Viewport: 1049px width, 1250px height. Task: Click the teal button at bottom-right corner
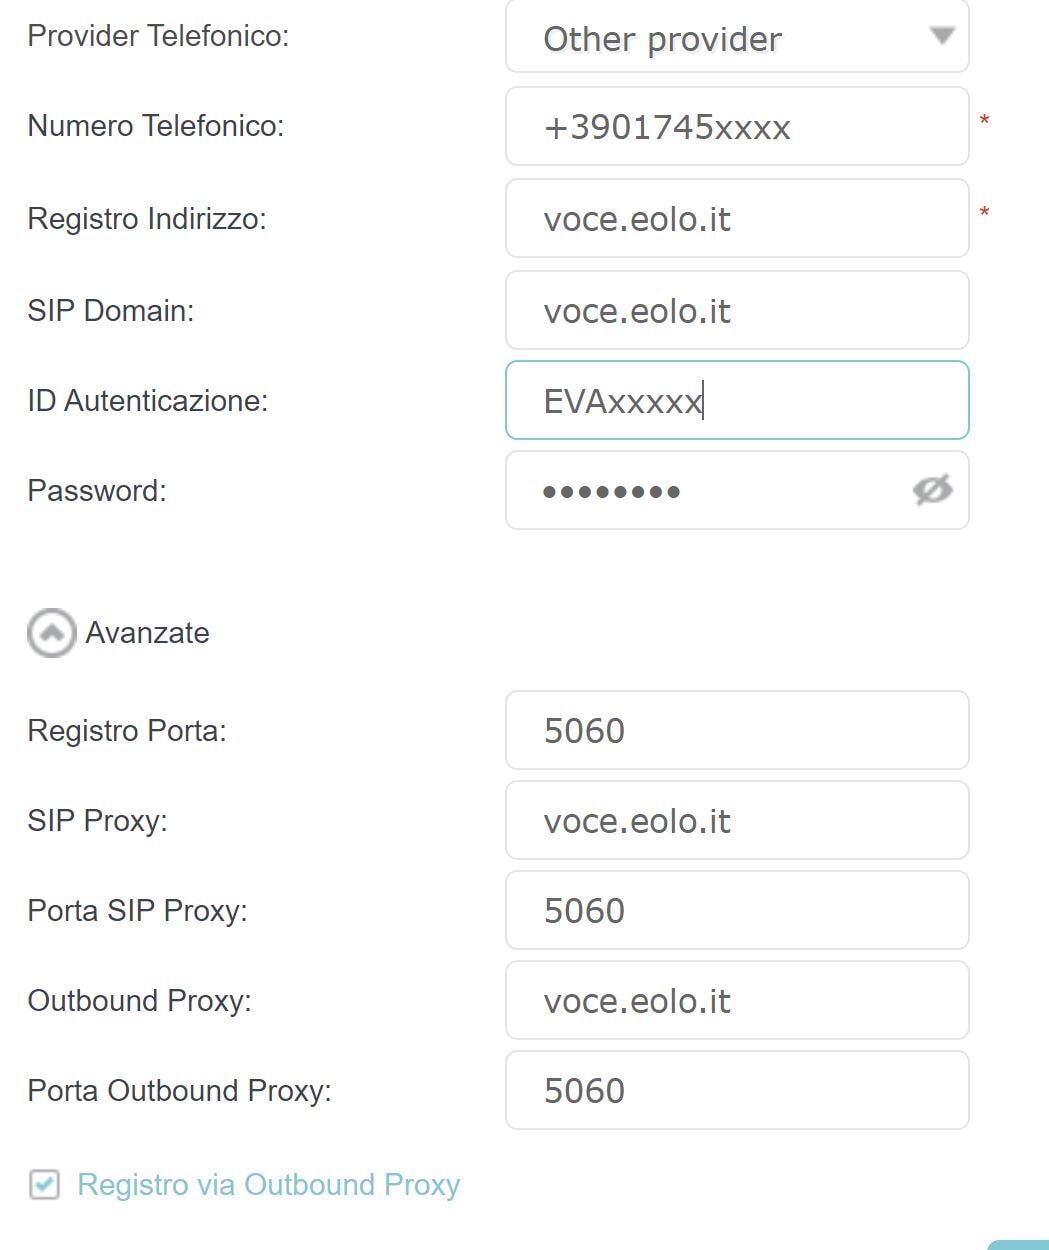click(1020, 1245)
